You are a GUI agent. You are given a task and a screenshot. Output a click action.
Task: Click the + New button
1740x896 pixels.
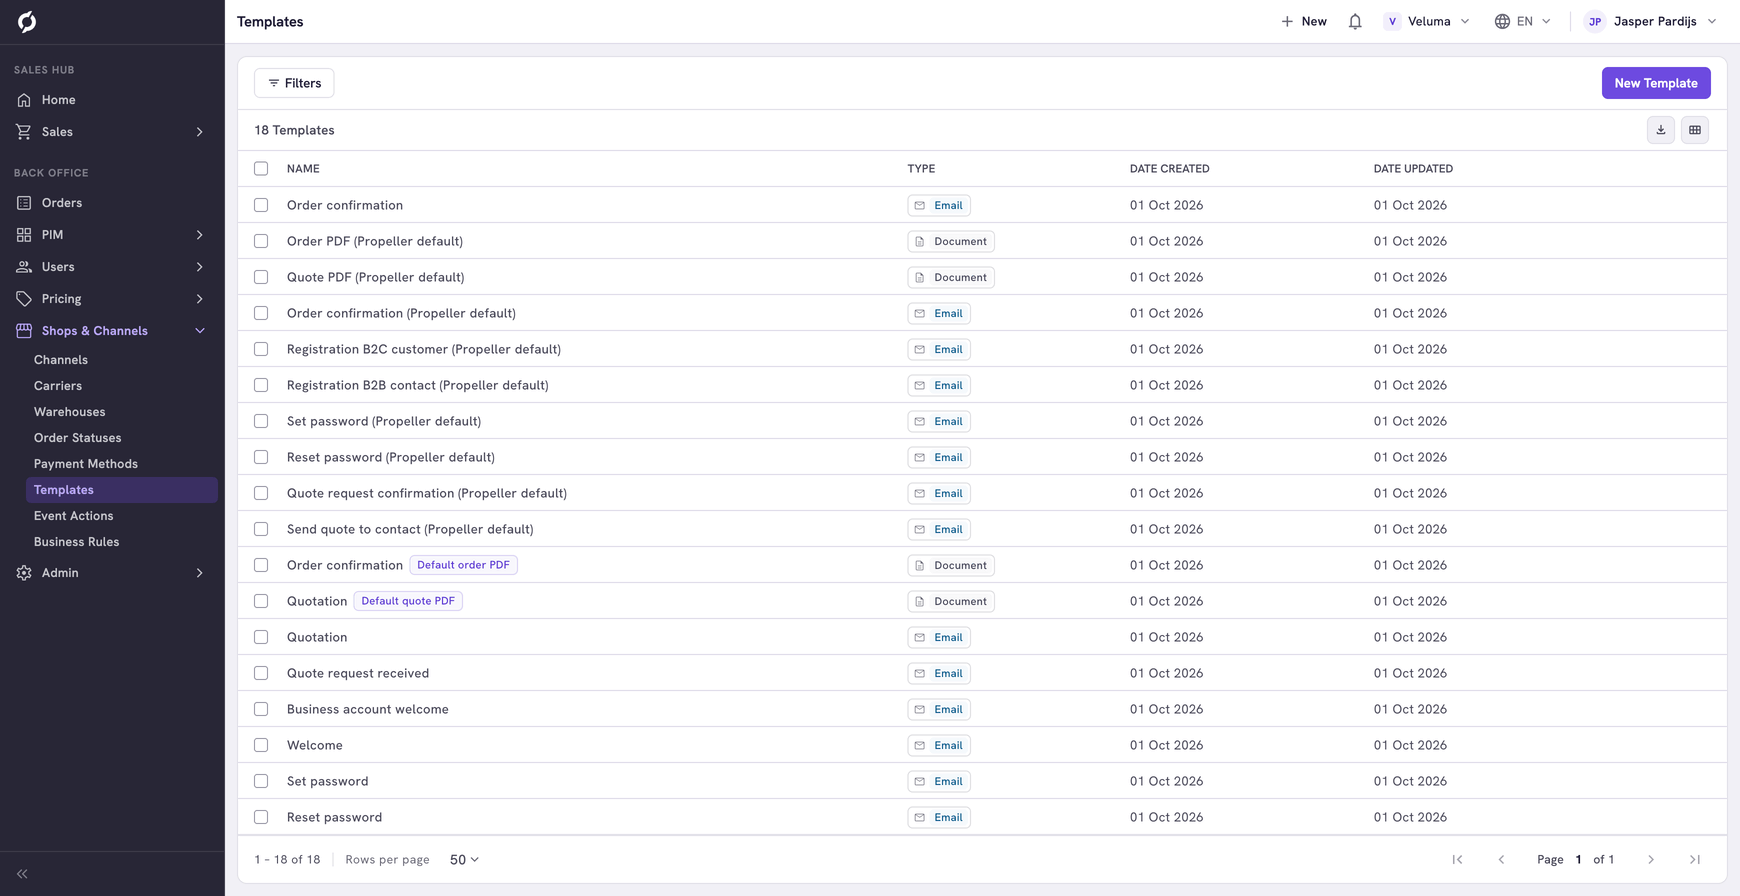1304,21
